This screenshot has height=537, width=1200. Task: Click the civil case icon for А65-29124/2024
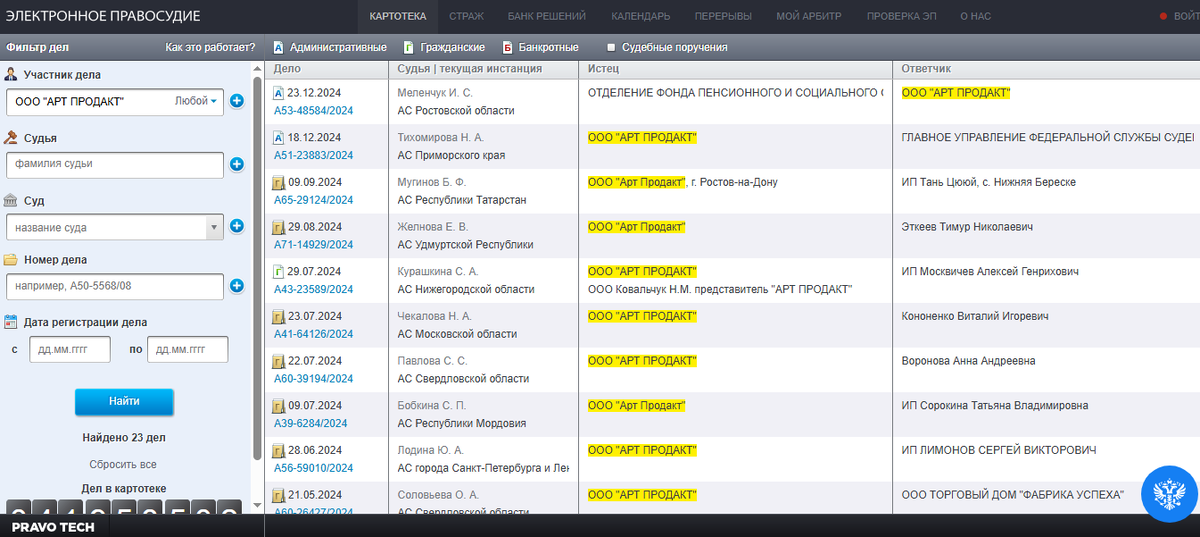279,183
